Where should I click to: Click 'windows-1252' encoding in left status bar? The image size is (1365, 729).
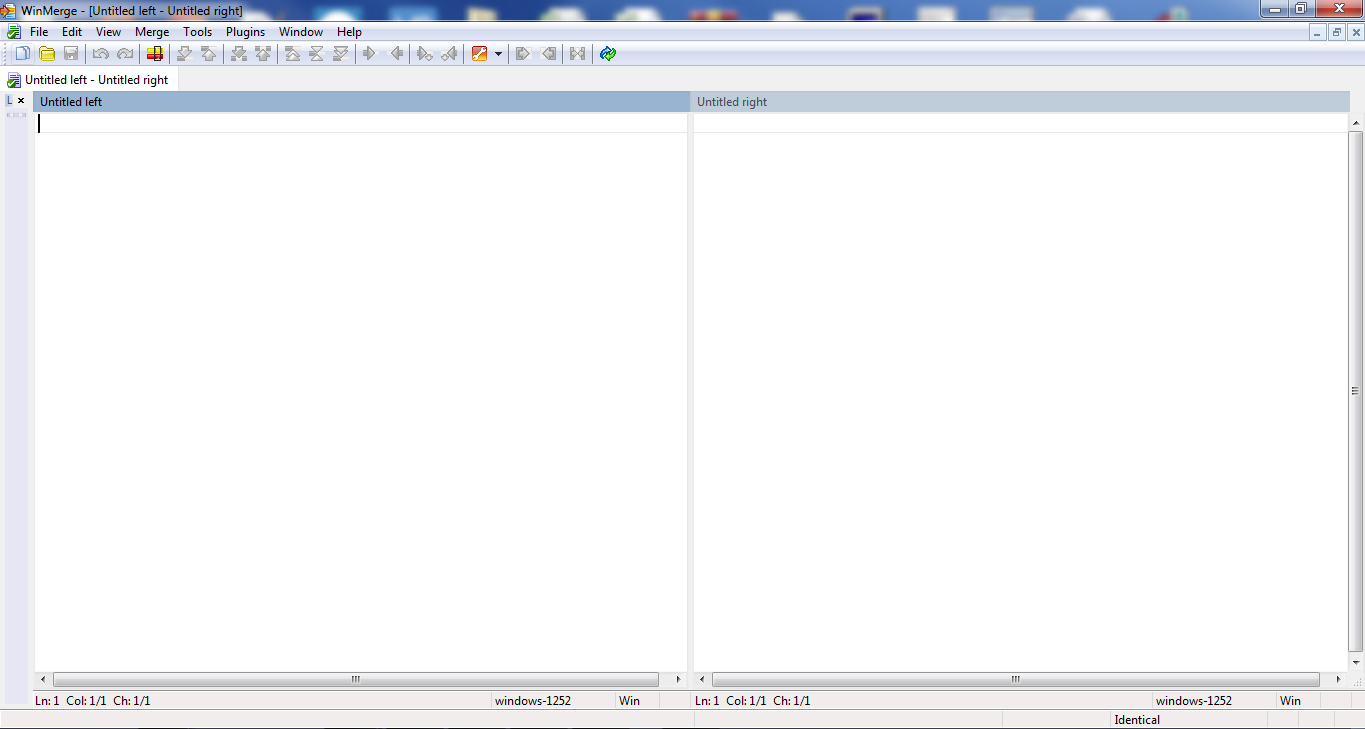(x=533, y=701)
